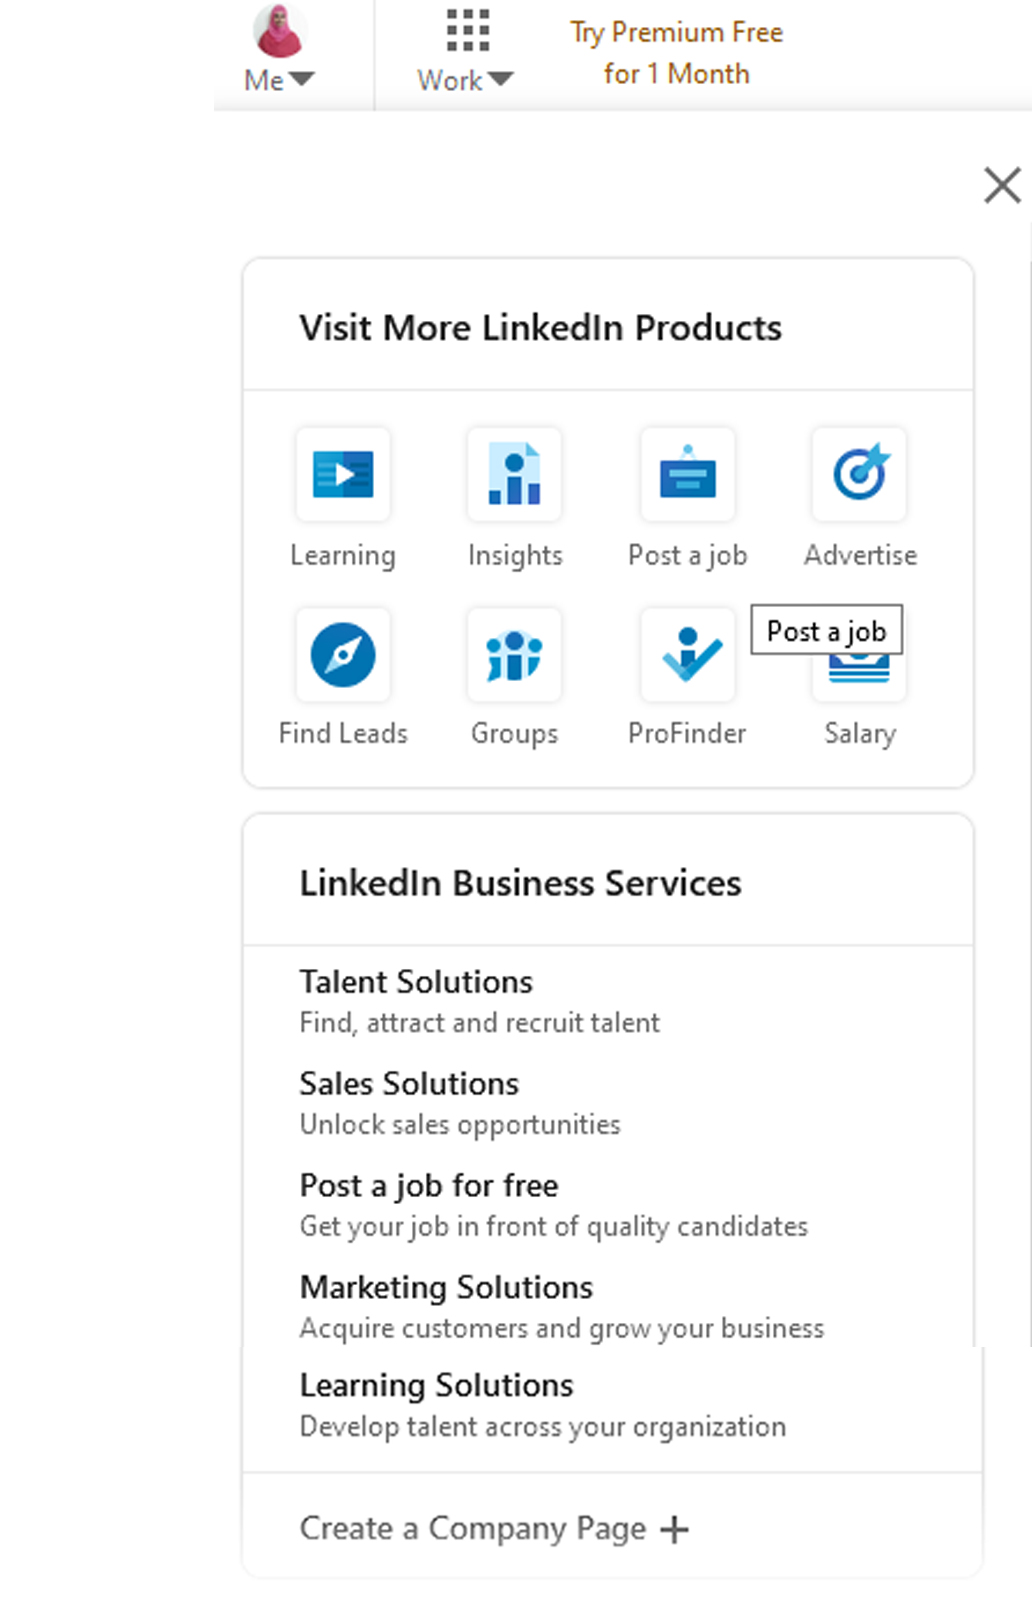
Task: Click the Insights chart icon
Action: (x=514, y=474)
